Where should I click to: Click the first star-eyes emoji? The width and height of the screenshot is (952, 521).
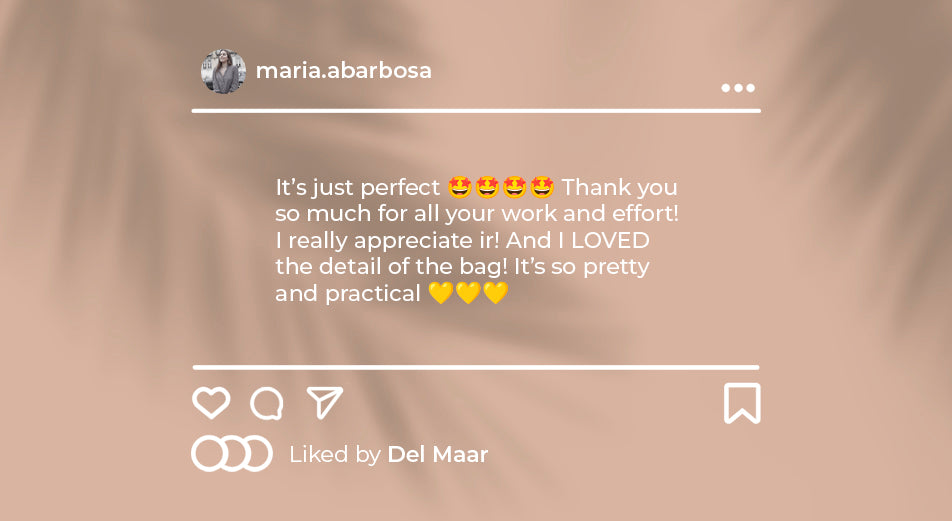[x=460, y=187]
